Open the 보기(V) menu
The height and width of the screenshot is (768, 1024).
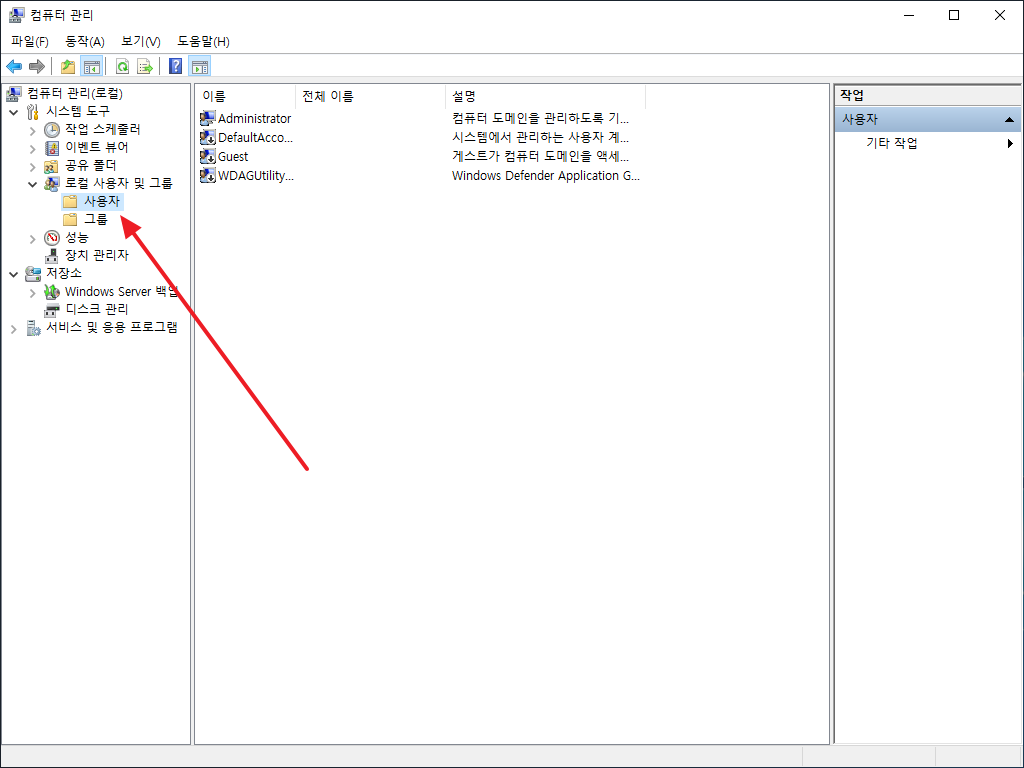pos(140,41)
